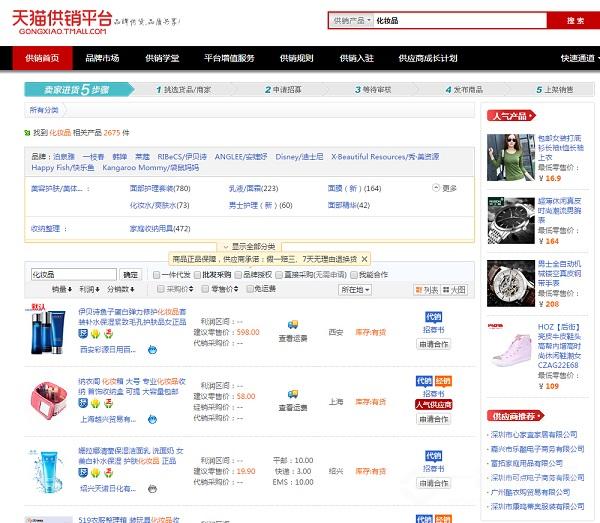This screenshot has height=523, width=600.
Task: Click the blue shield badge in the 绍兴 product row
Action: [x=83, y=472]
